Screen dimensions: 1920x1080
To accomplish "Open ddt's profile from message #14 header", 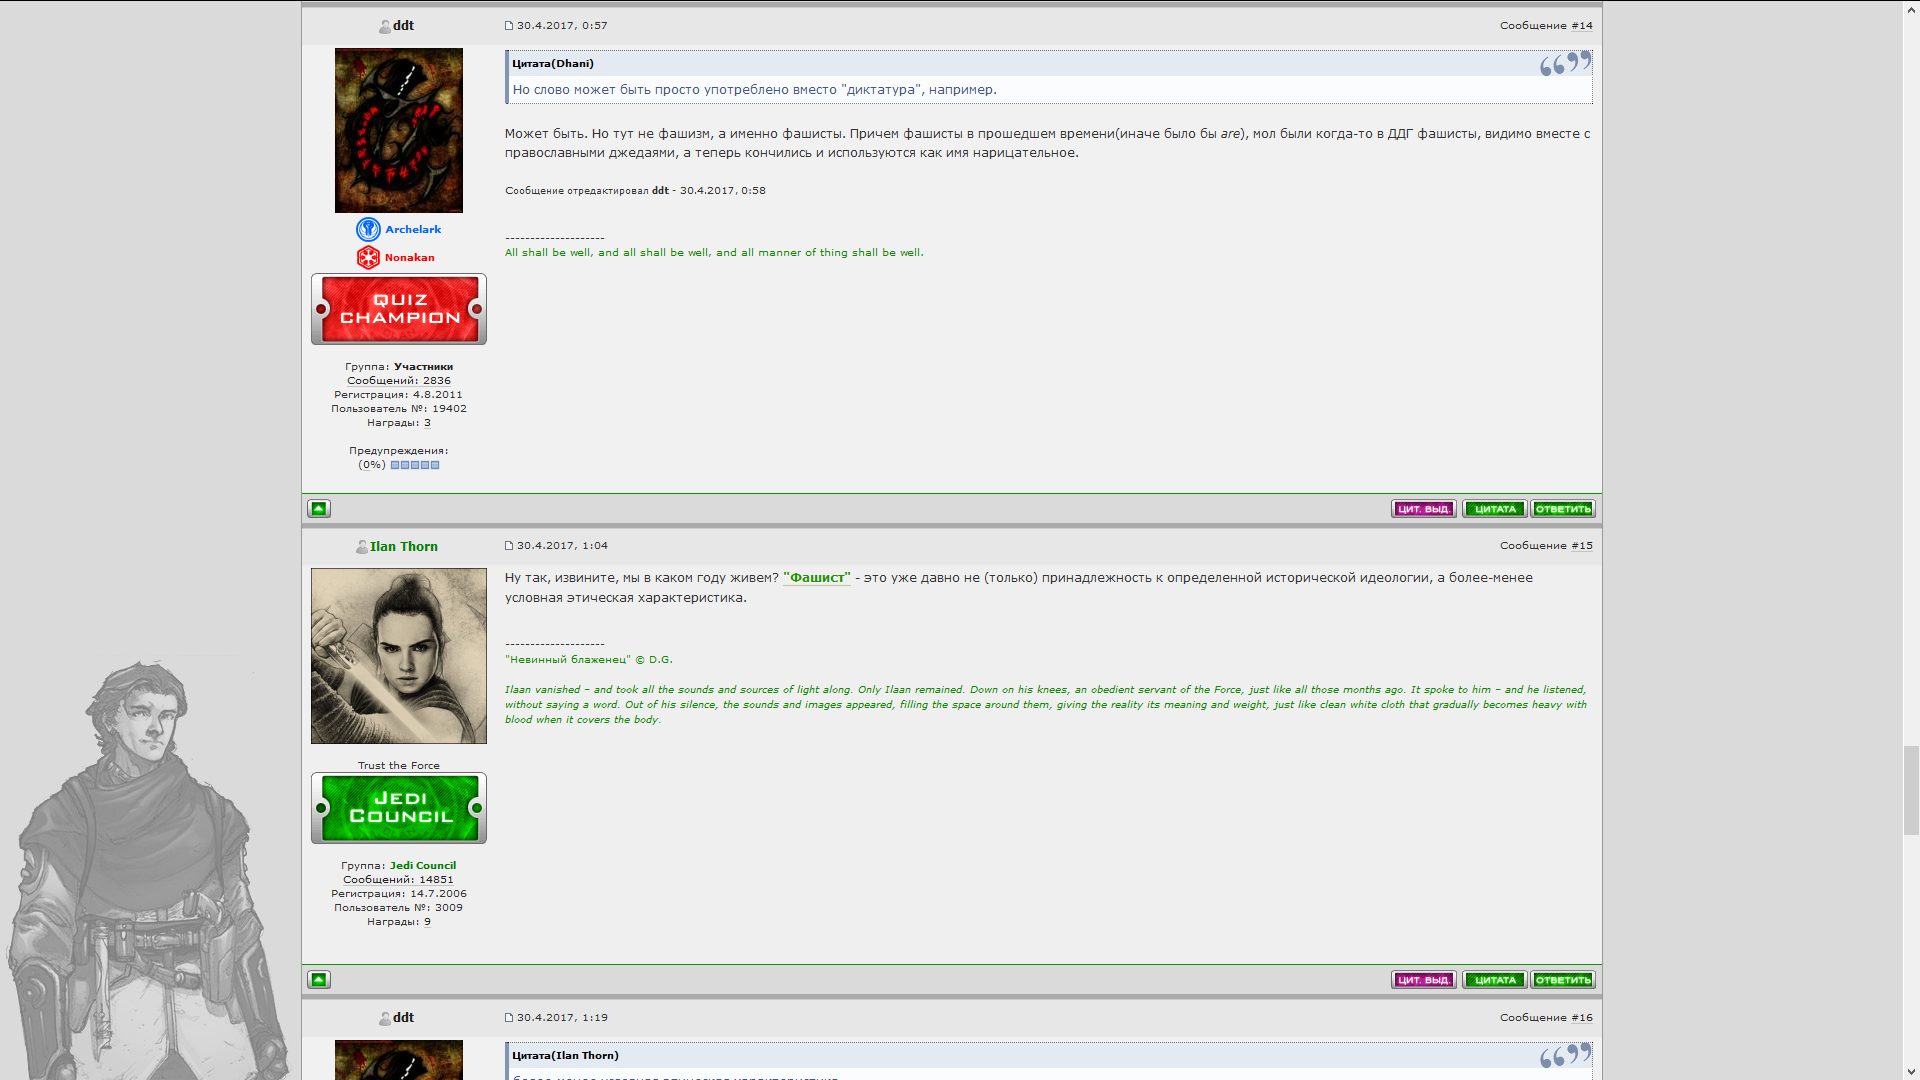I will click(403, 26).
